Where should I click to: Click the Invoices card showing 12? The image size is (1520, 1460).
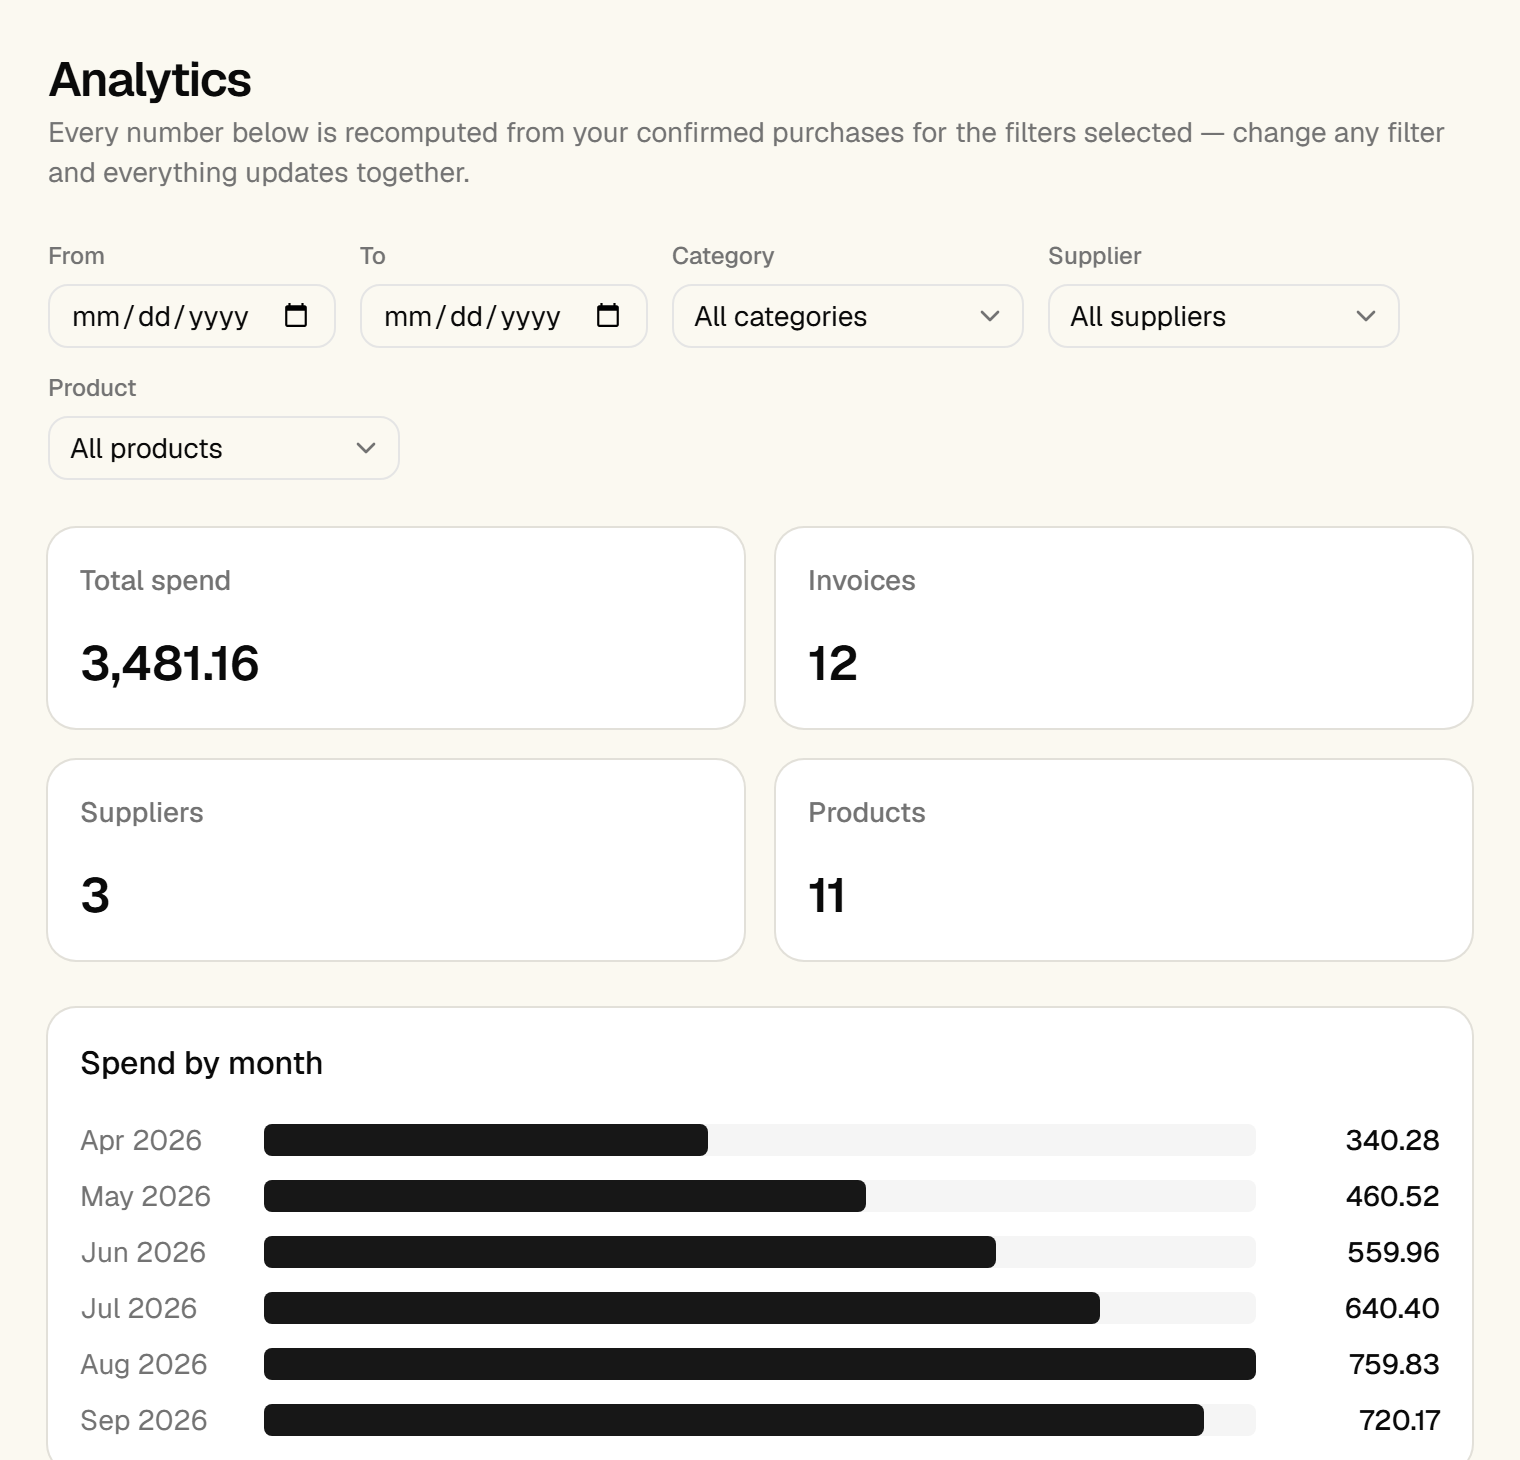pos(1124,628)
